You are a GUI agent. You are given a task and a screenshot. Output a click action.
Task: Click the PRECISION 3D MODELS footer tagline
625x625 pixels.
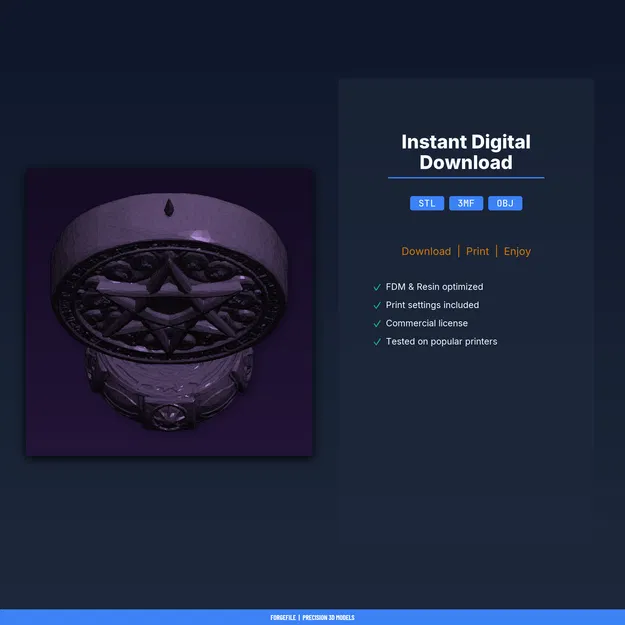[328, 617]
